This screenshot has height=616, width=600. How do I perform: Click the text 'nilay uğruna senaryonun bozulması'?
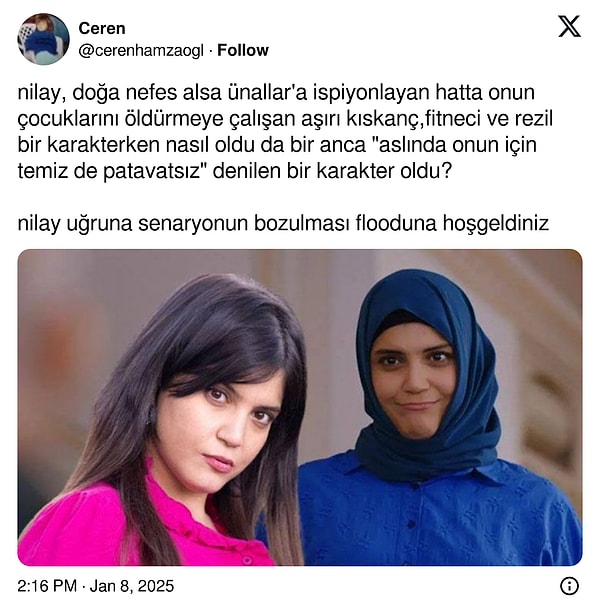[x=183, y=224]
